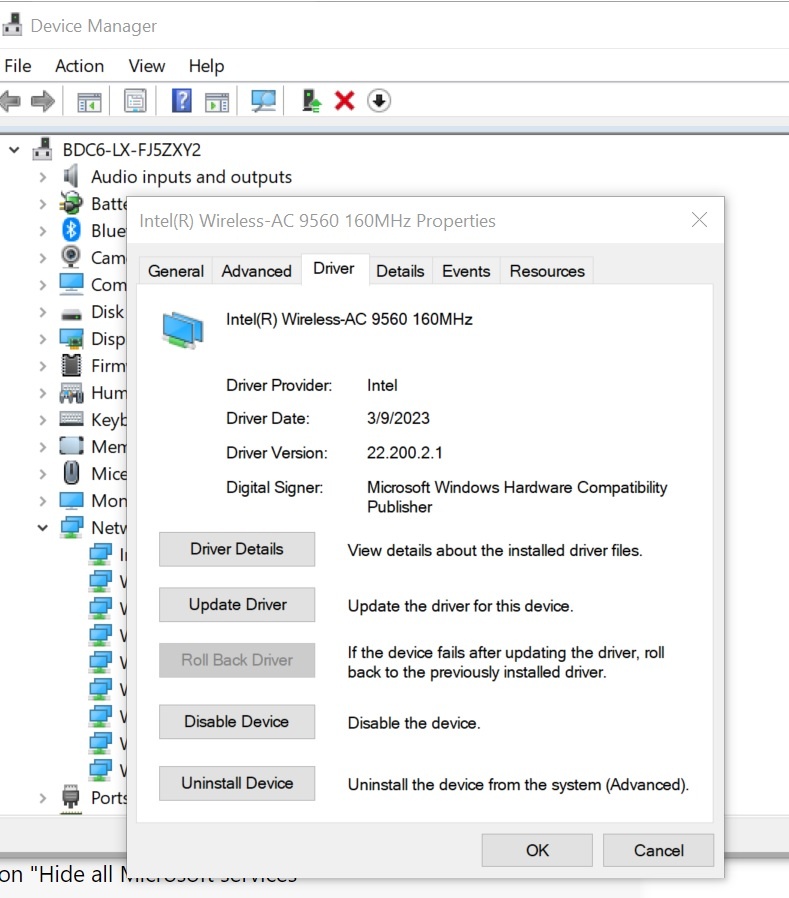Click the Driver Details button

237,549
